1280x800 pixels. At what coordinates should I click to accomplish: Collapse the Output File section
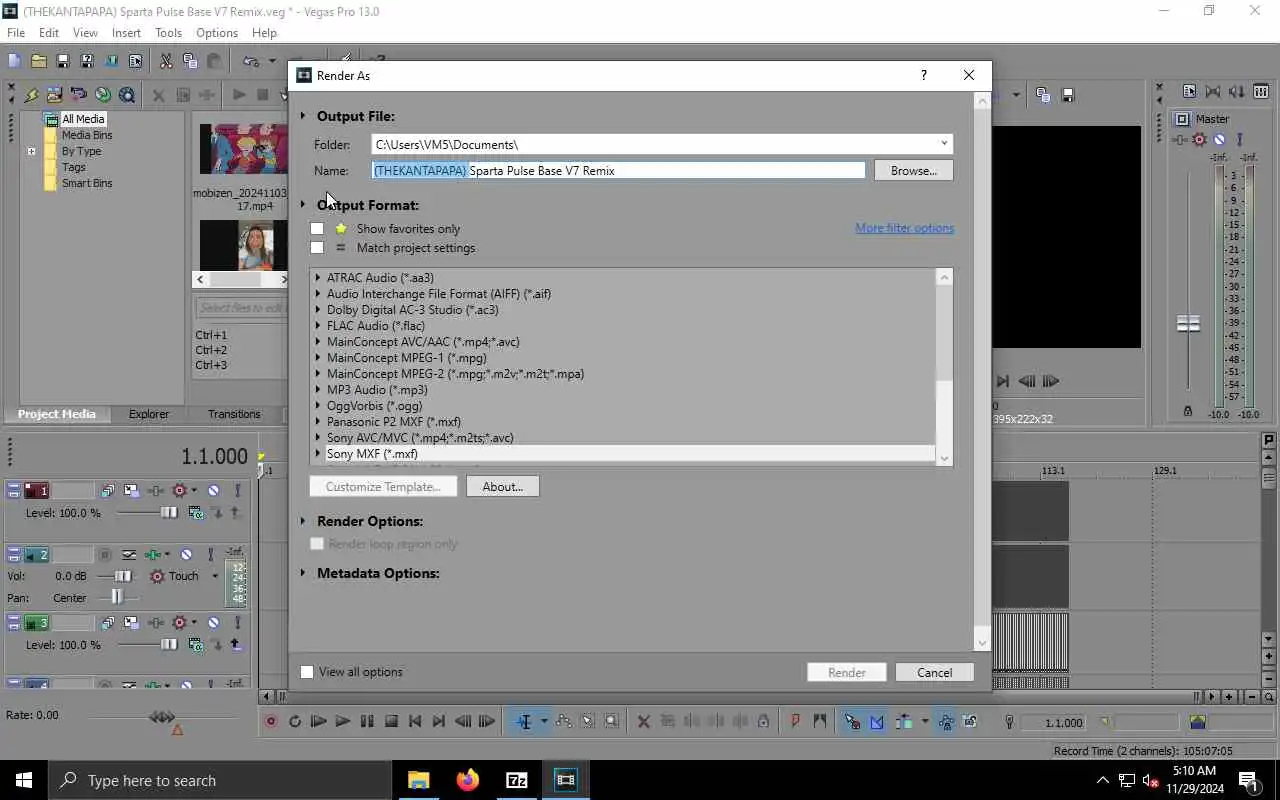pyautogui.click(x=303, y=116)
